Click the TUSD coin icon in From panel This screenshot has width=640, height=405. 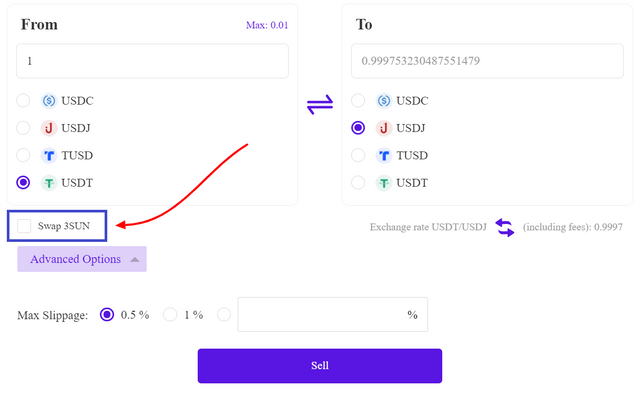[x=49, y=156]
